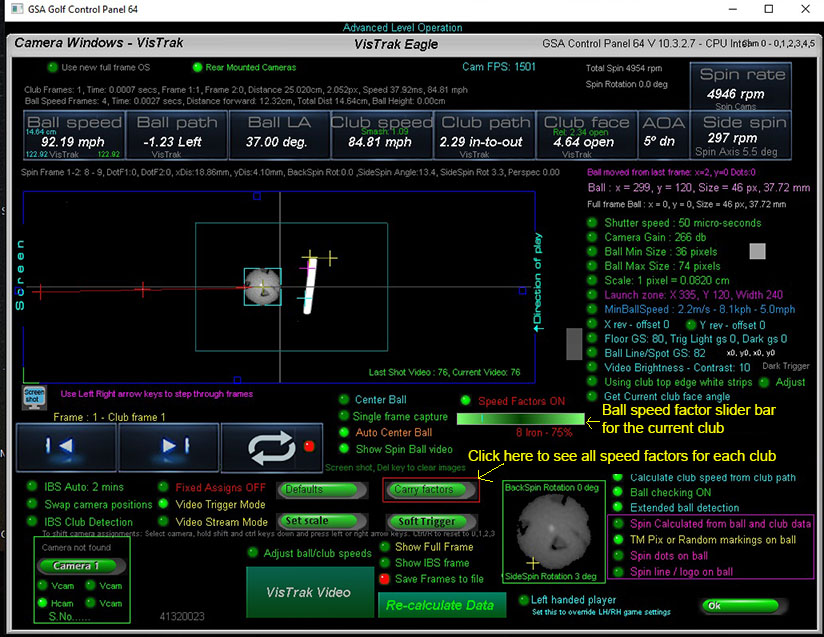
Task: Toggle Fixed Assigns OFF
Action: click(x=163, y=487)
